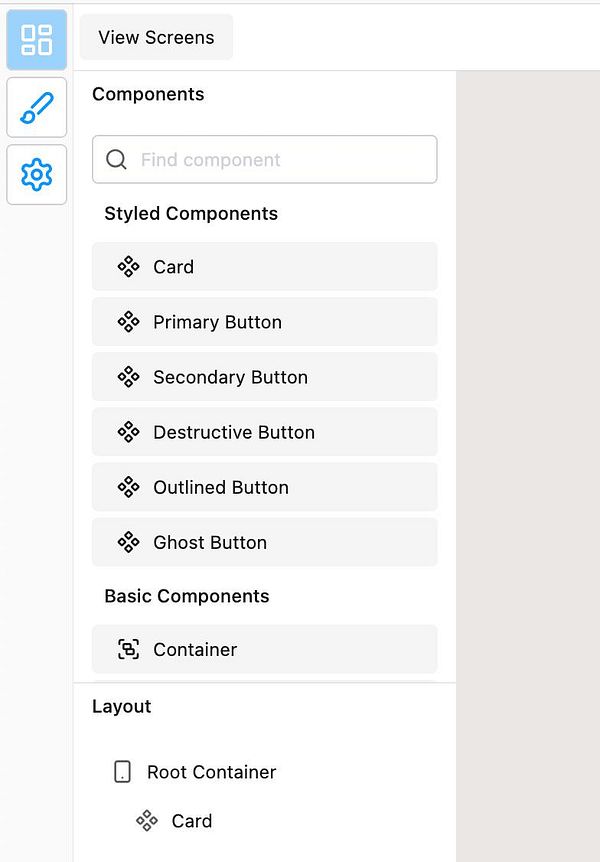The width and height of the screenshot is (600, 862).
Task: Click the View Screens button
Action: 156,37
